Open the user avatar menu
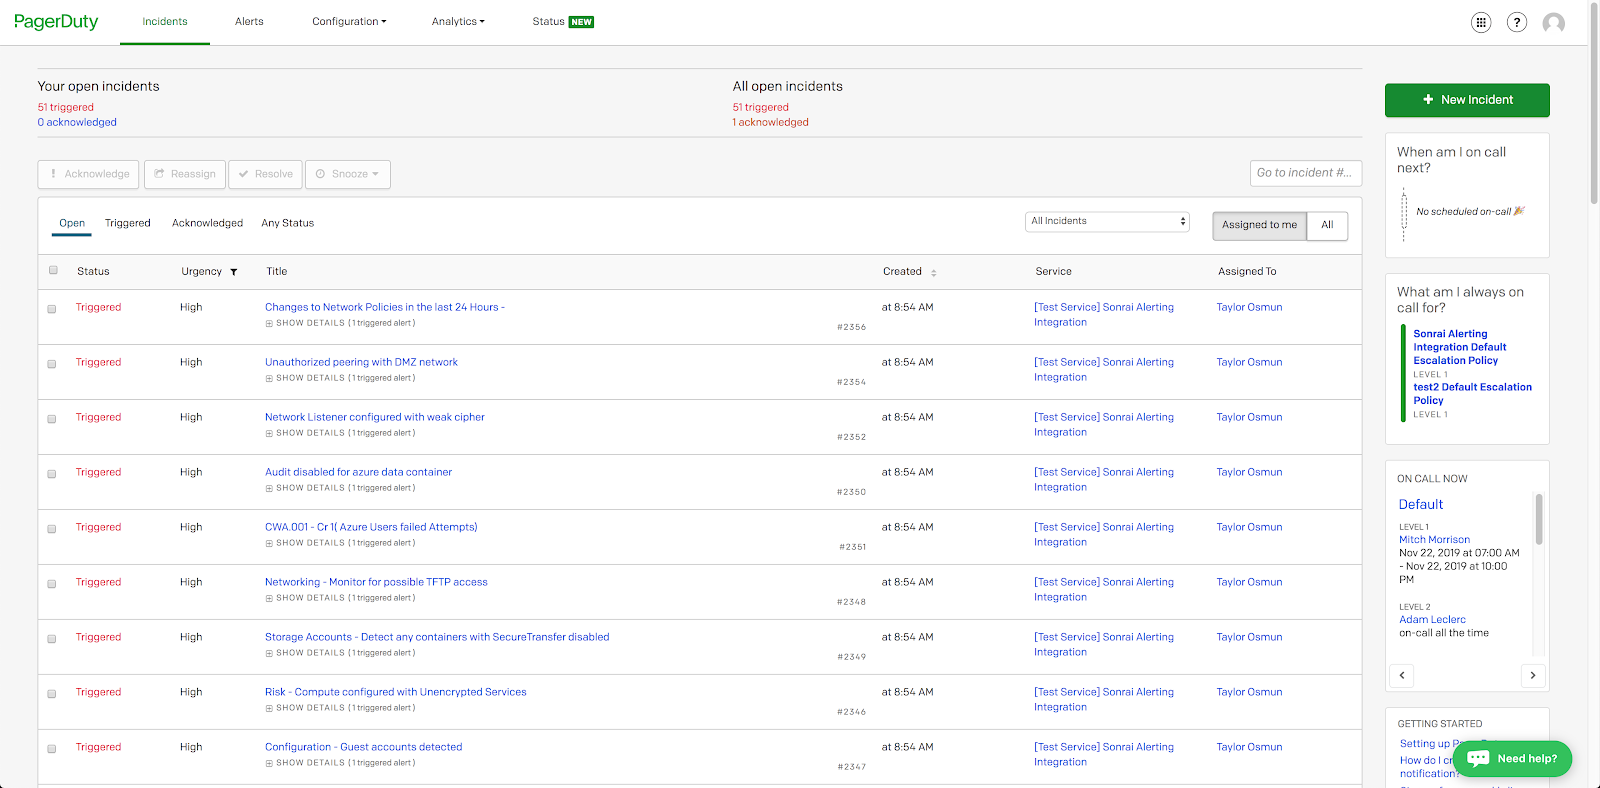1600x788 pixels. [1553, 22]
